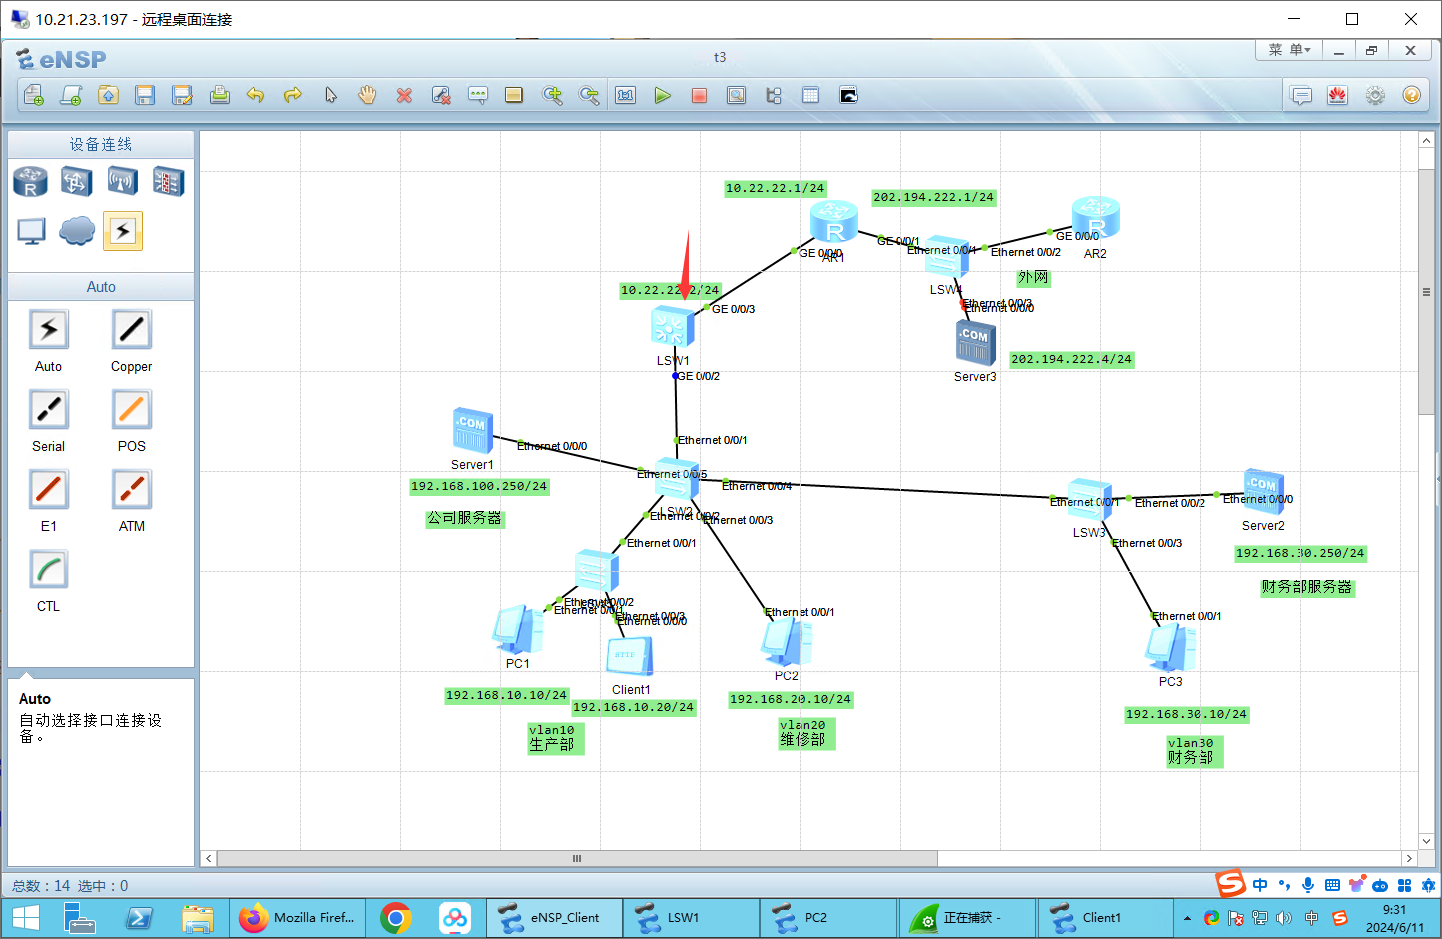The image size is (1442, 939).
Task: Stop devices with the red stop button
Action: point(700,95)
